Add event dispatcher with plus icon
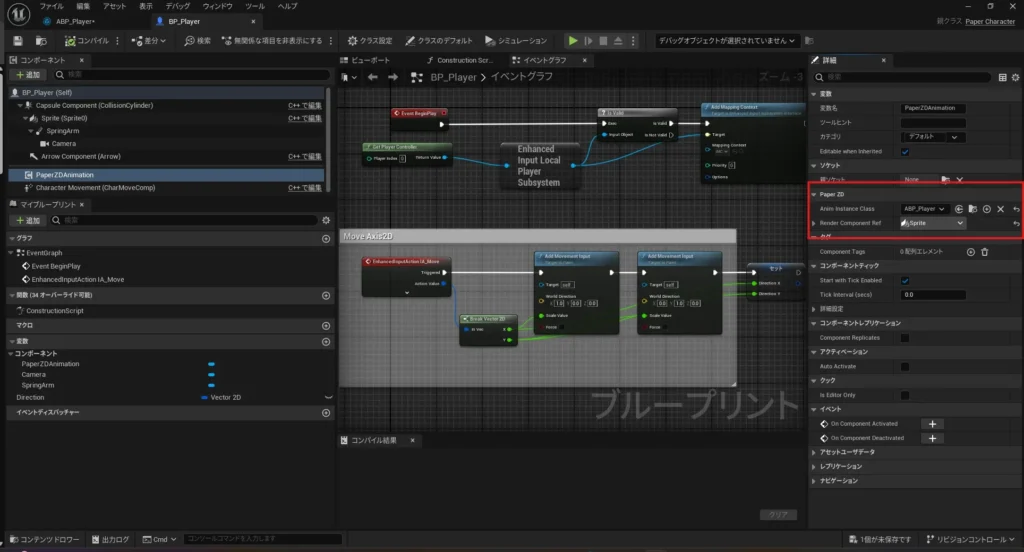The image size is (1024, 552). [326, 413]
